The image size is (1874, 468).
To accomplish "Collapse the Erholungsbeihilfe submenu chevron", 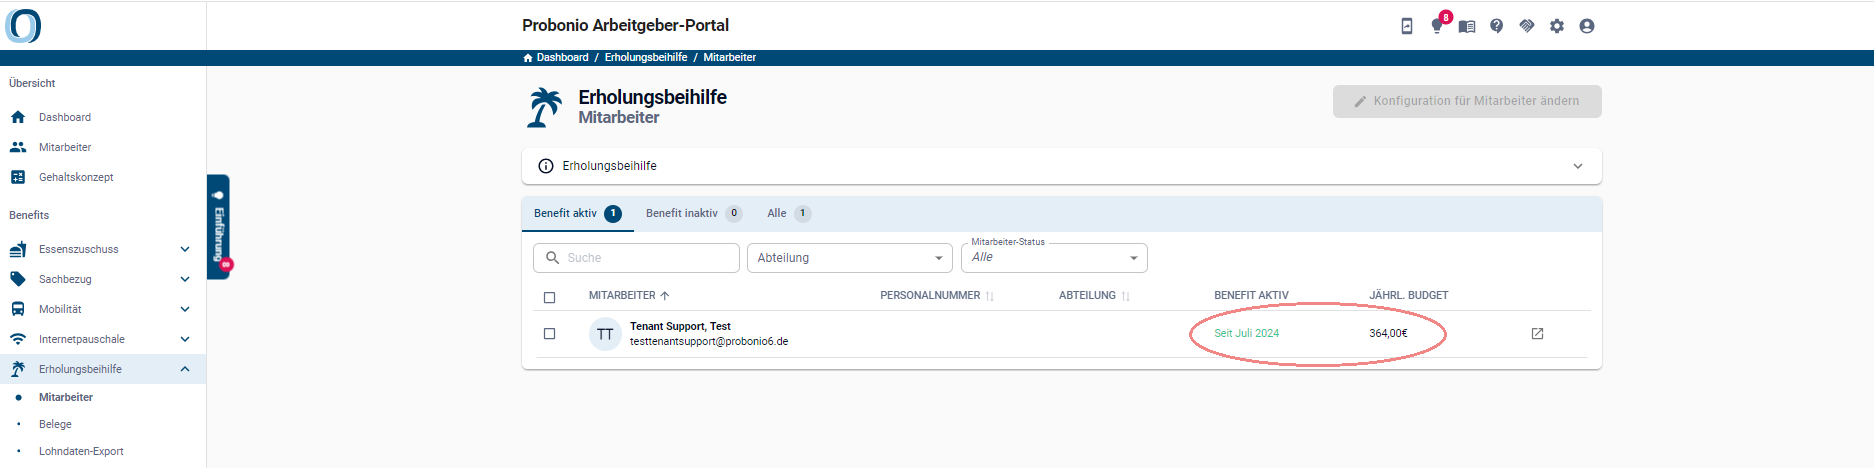I will [x=185, y=369].
